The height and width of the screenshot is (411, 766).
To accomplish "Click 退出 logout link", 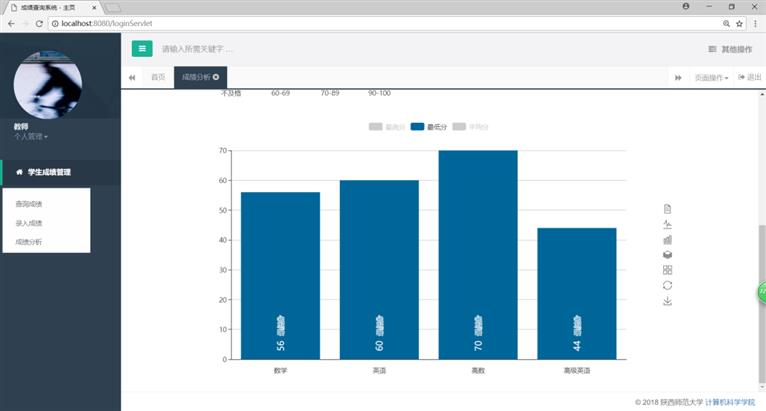I will click(749, 77).
